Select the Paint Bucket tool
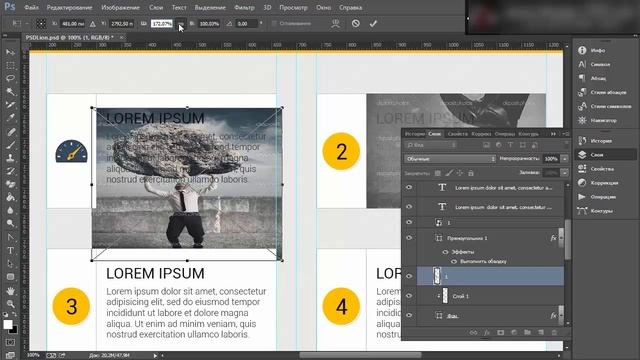 [11, 197]
